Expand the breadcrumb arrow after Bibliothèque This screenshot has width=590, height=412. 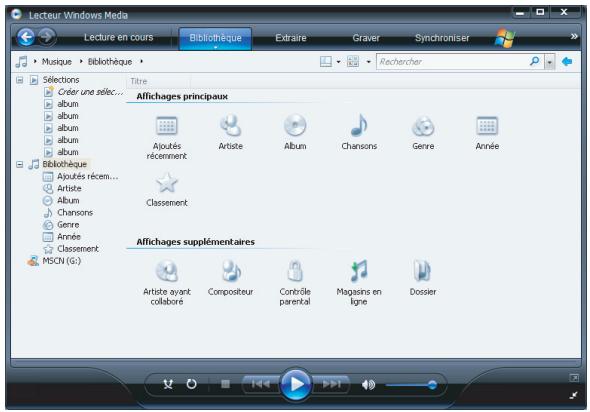141,61
